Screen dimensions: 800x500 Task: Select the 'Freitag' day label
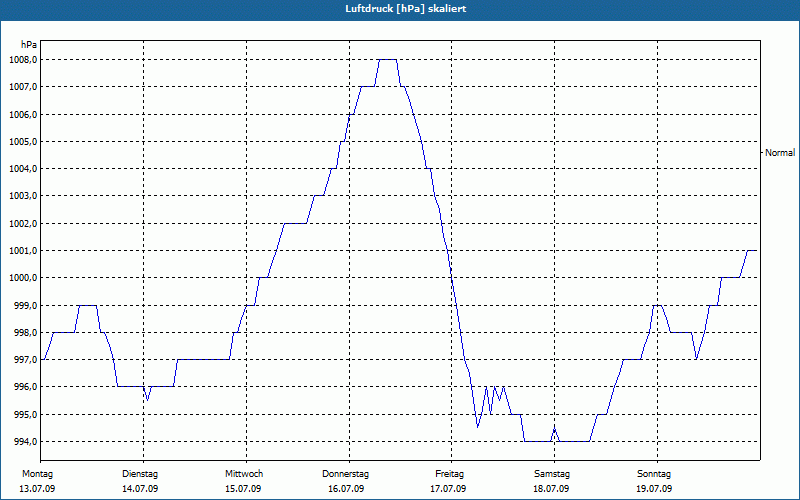(x=449, y=474)
